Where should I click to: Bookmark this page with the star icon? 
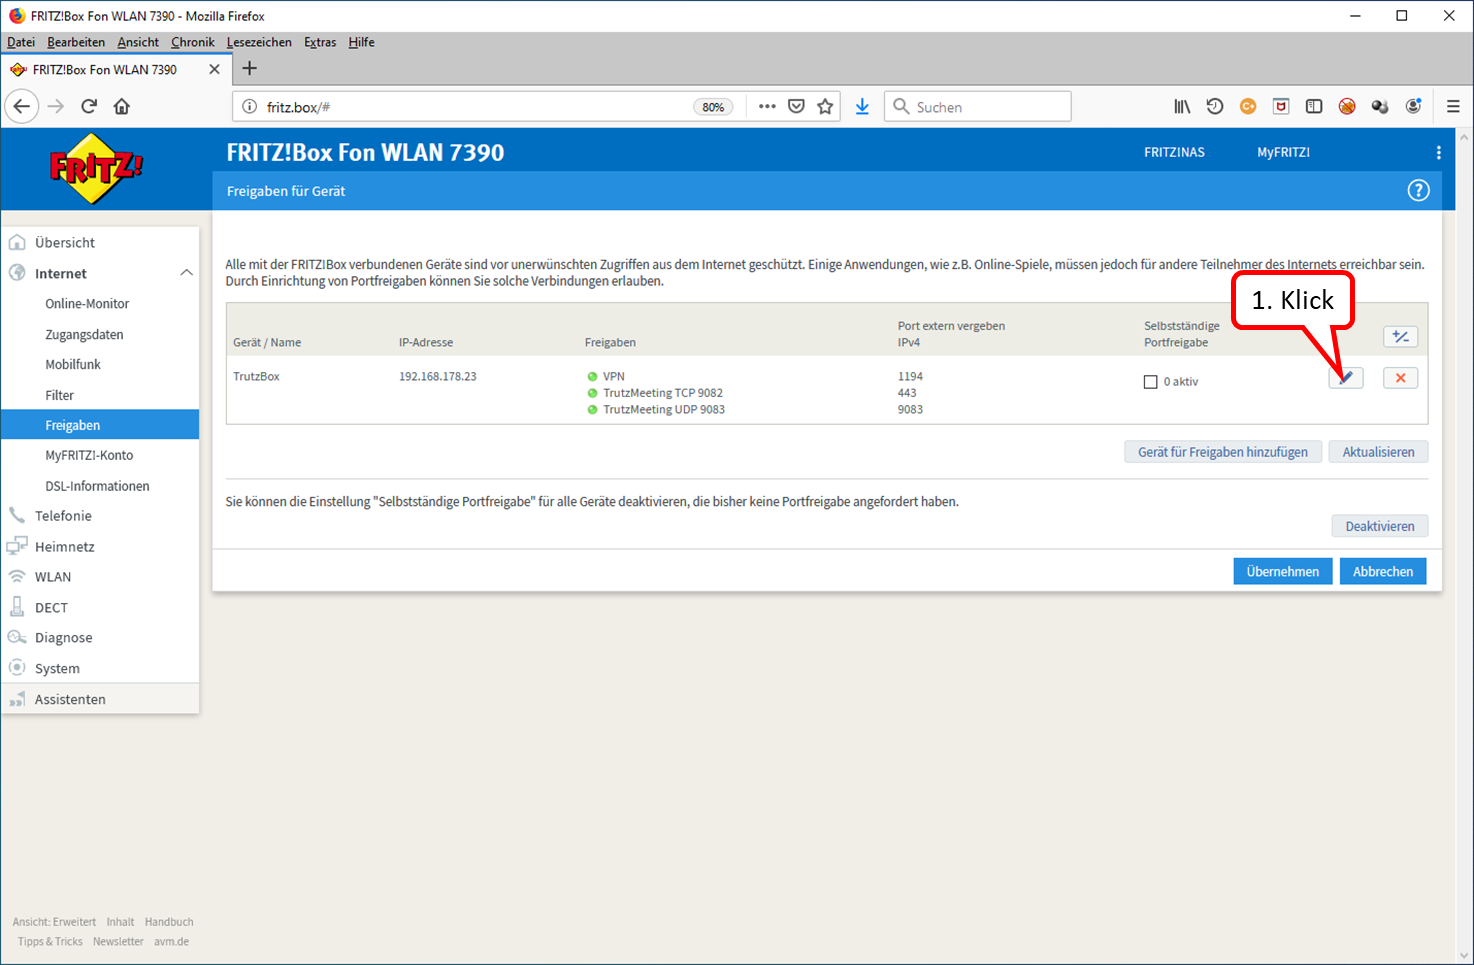click(825, 106)
